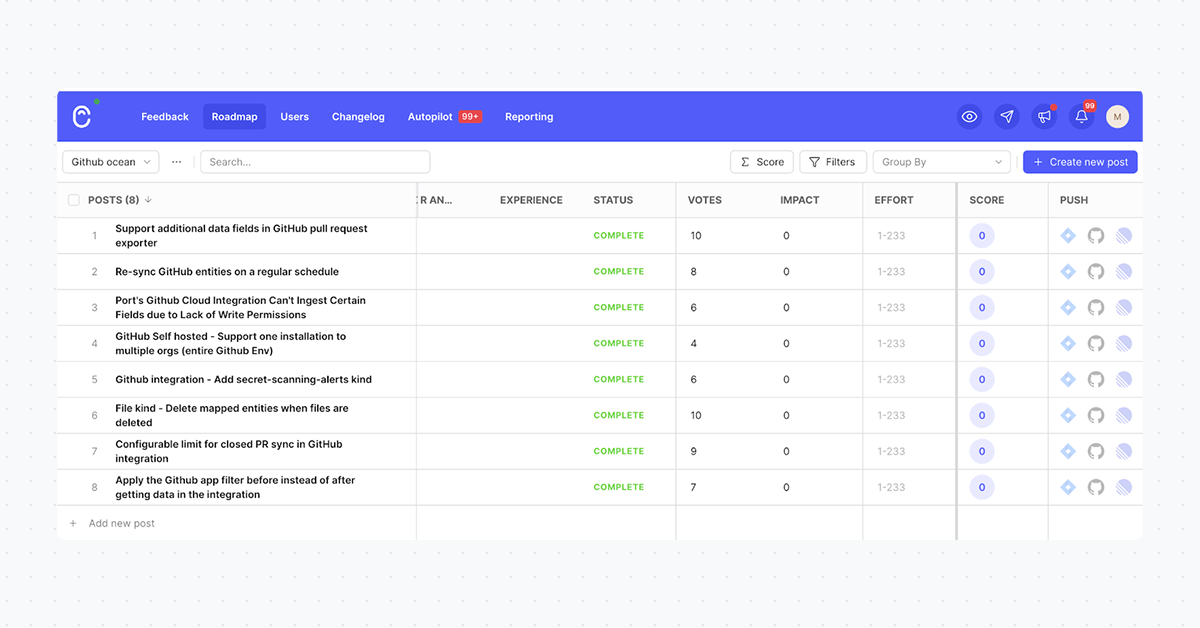Image resolution: width=1200 pixels, height=628 pixels.
Task: Push "Configurable limit for closed PR" post to Linear
Action: pos(1124,452)
